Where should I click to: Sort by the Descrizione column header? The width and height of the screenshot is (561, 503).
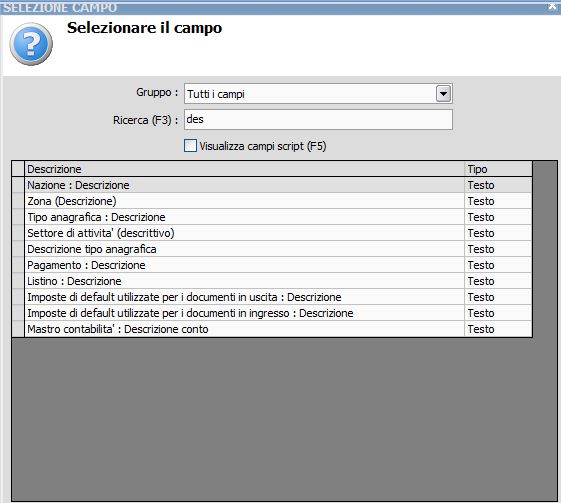click(x=244, y=169)
